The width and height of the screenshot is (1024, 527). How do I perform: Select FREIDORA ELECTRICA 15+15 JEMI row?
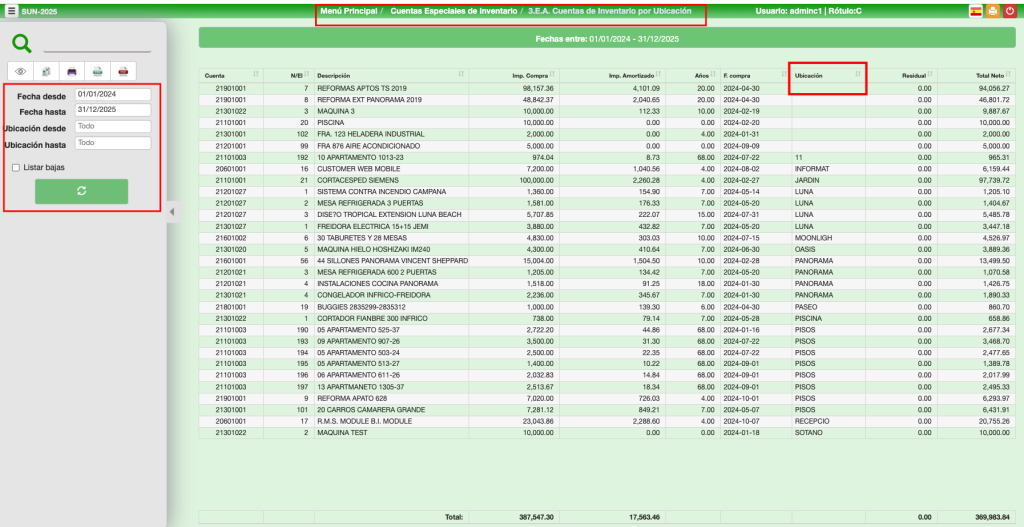(607, 226)
